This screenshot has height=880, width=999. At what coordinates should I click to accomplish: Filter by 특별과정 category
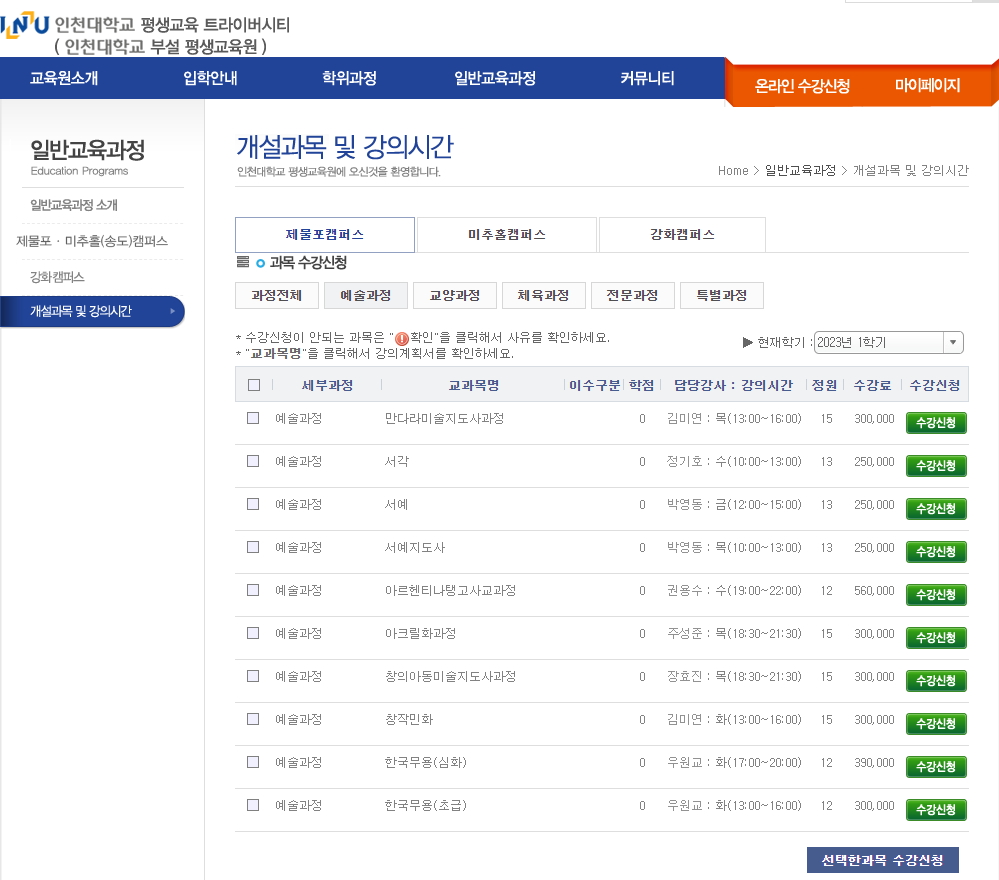click(x=722, y=296)
